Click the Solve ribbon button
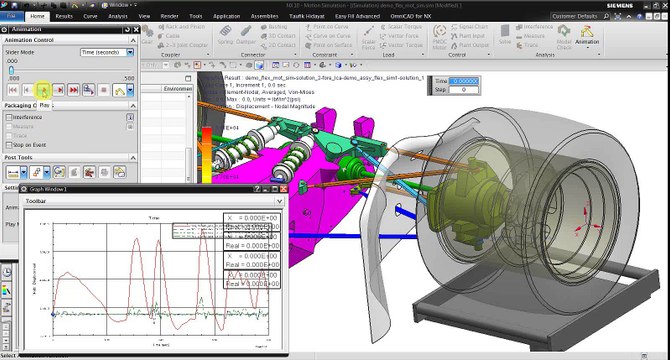670x360 pixels. [x=505, y=35]
